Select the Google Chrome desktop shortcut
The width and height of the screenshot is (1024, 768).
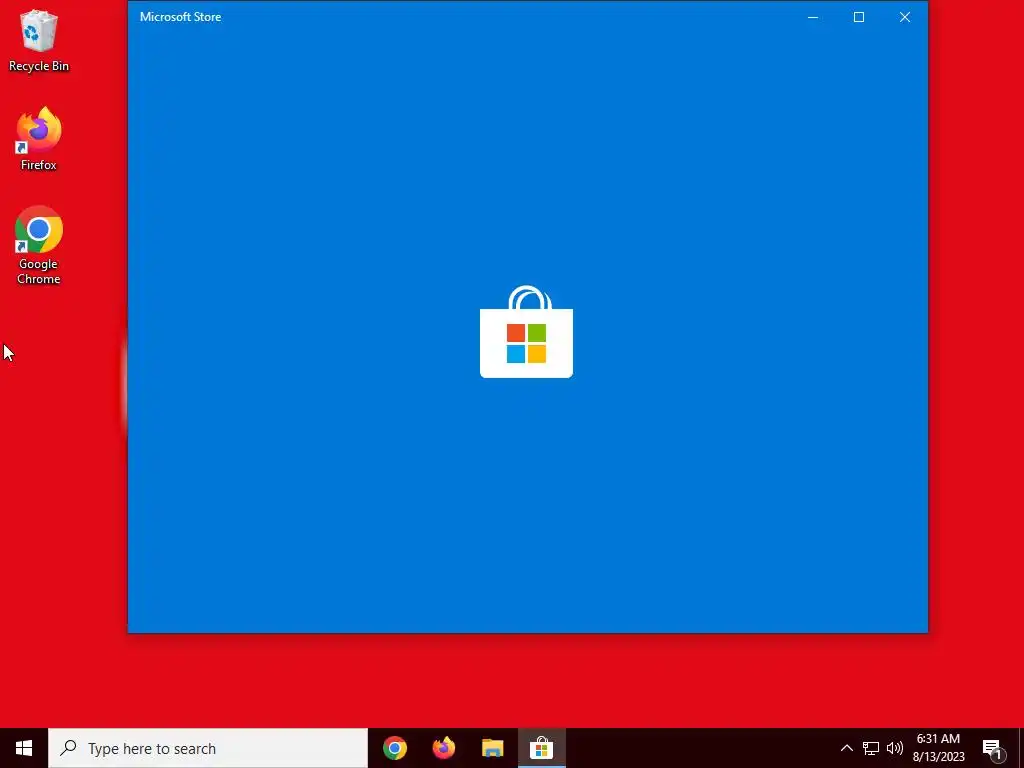click(39, 245)
